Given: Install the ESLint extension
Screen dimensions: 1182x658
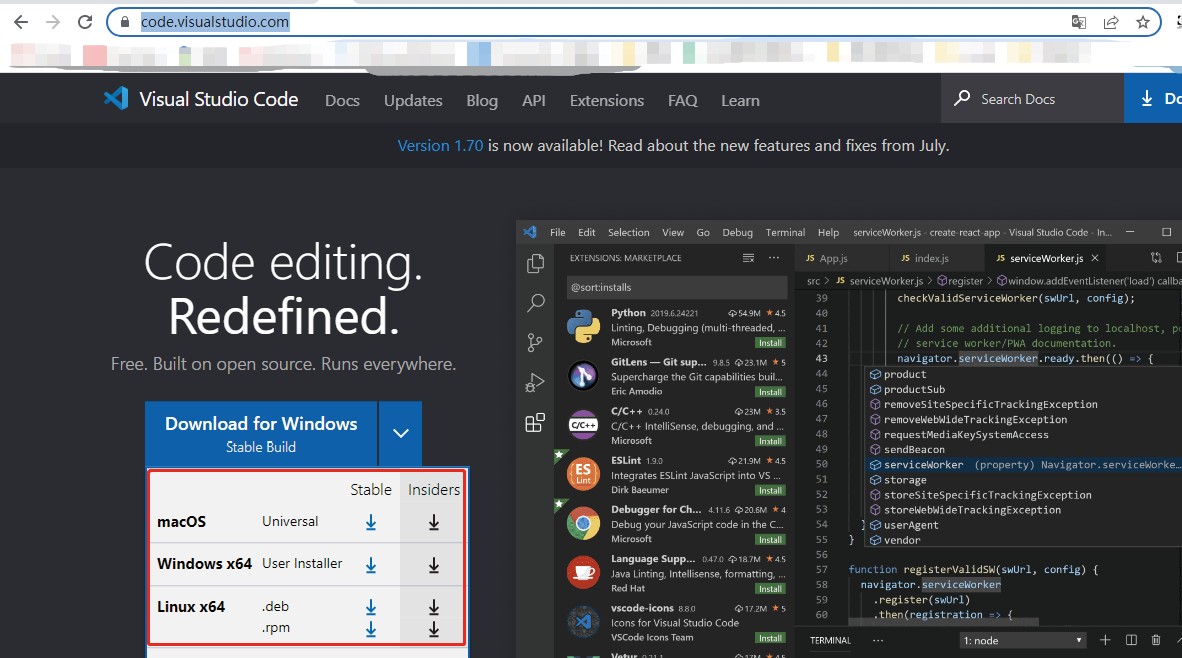Looking at the screenshot, I should coord(770,490).
